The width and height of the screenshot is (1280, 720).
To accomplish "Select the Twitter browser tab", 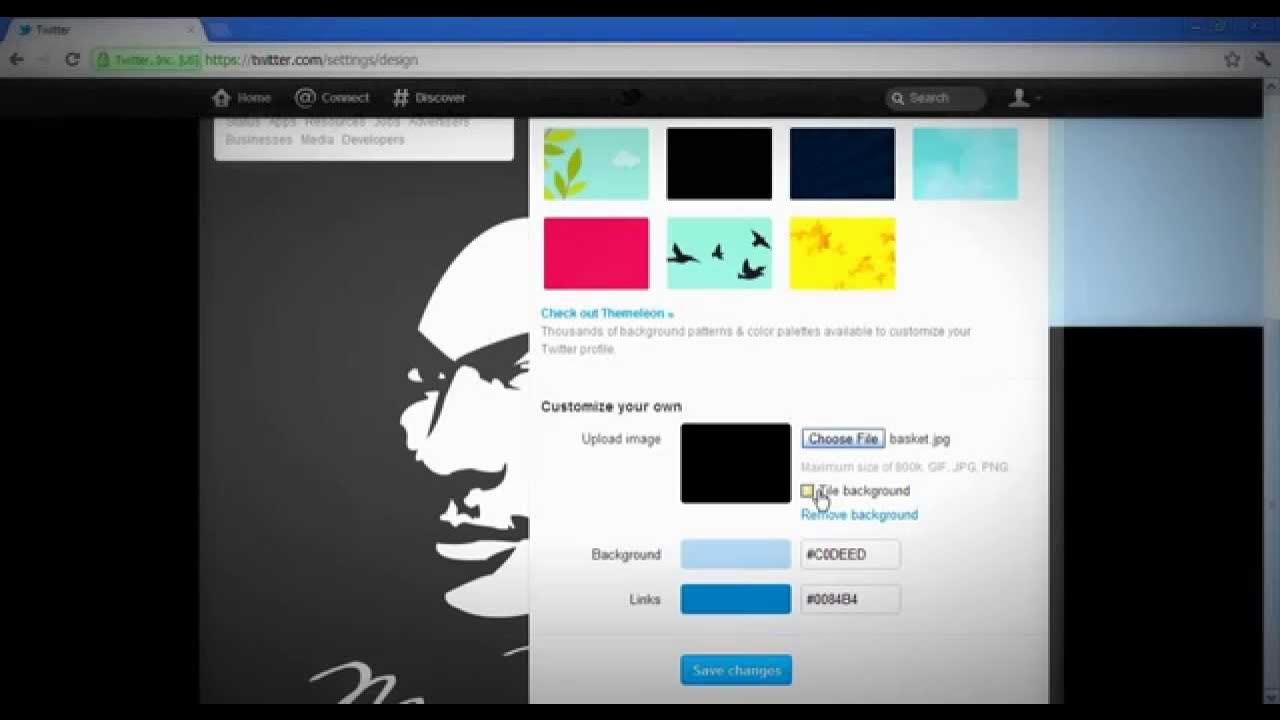I will [x=105, y=30].
